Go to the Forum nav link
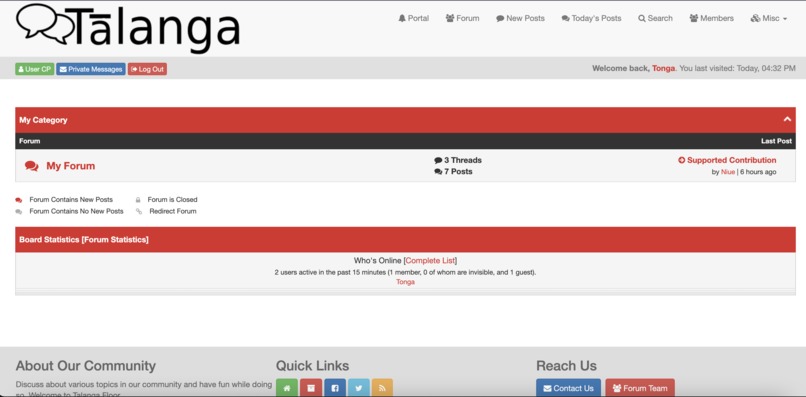 tap(462, 18)
